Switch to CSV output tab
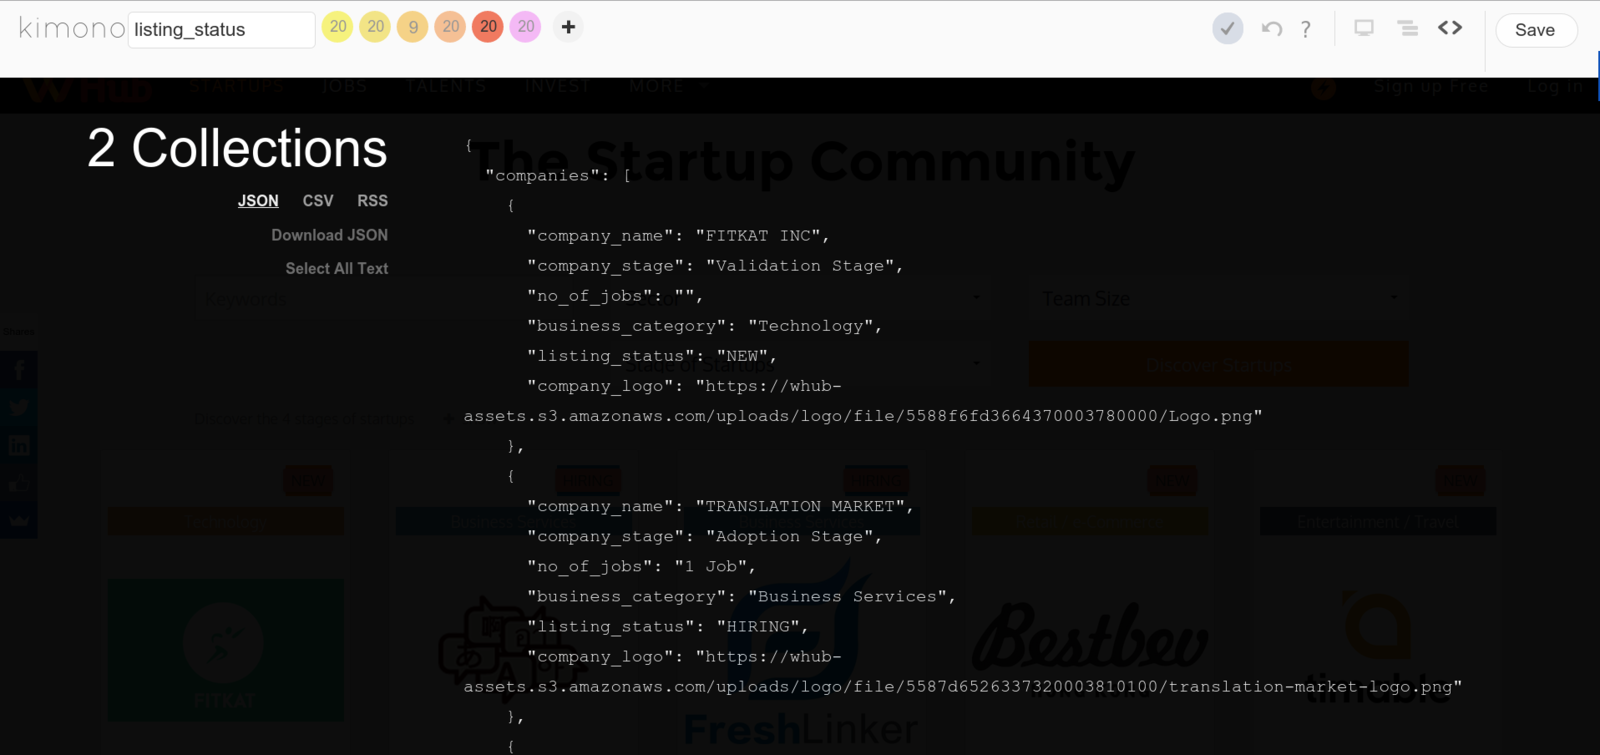The height and width of the screenshot is (755, 1600). click(318, 201)
